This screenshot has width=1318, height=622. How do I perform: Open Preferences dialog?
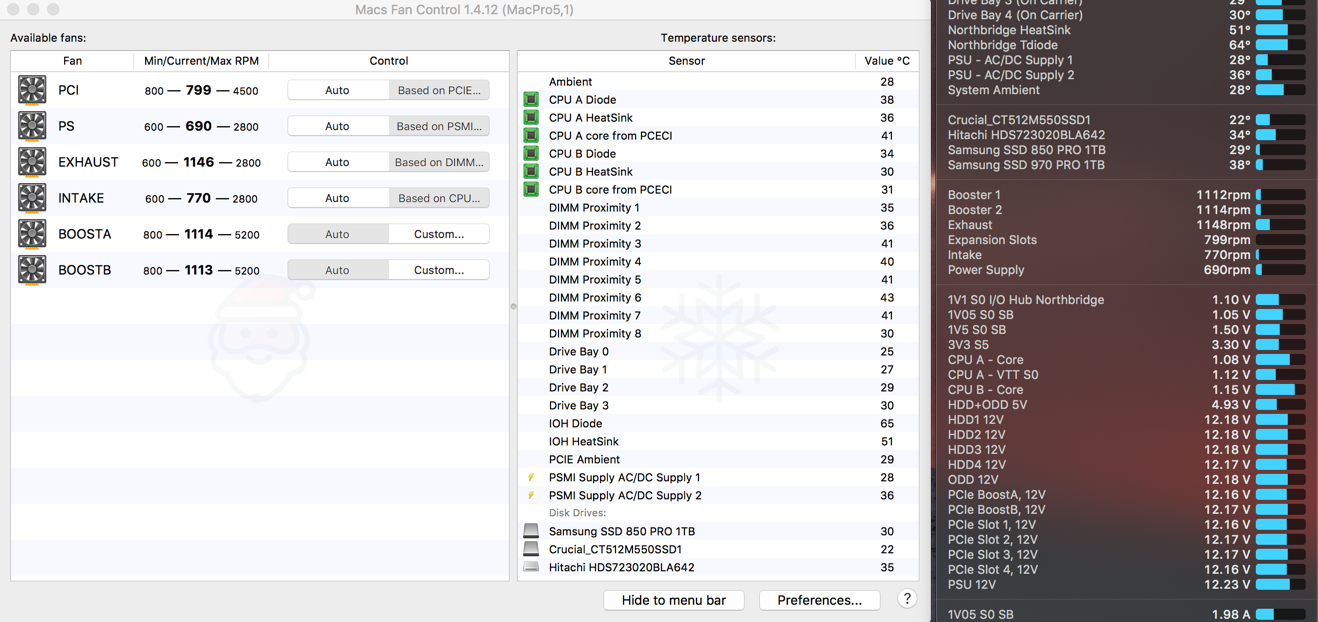point(820,600)
